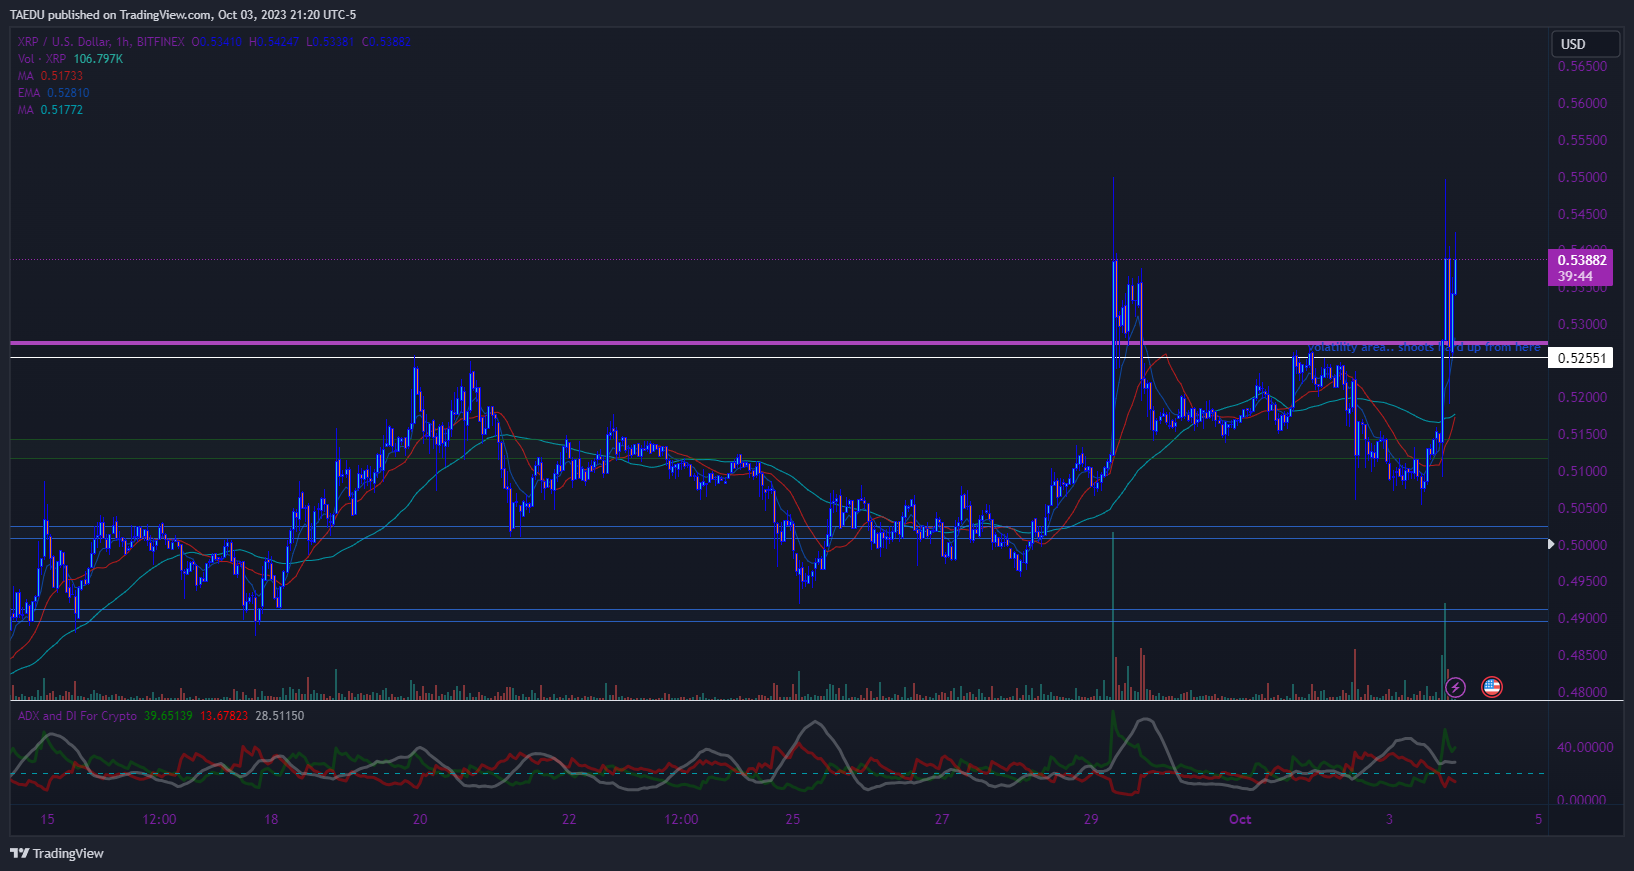The height and width of the screenshot is (871, 1634).
Task: Click the 'Vol · XRP' volume indicator legend
Action: [41, 59]
